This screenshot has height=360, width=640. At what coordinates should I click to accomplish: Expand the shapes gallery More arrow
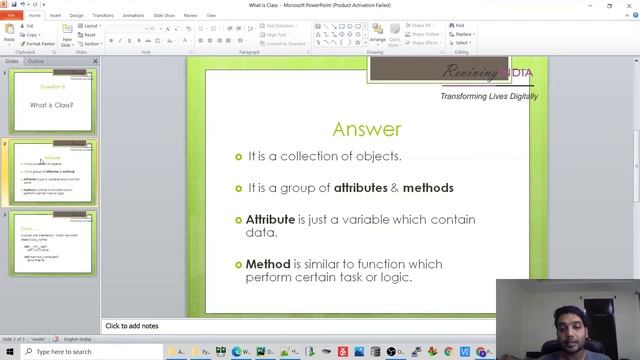coord(365,43)
